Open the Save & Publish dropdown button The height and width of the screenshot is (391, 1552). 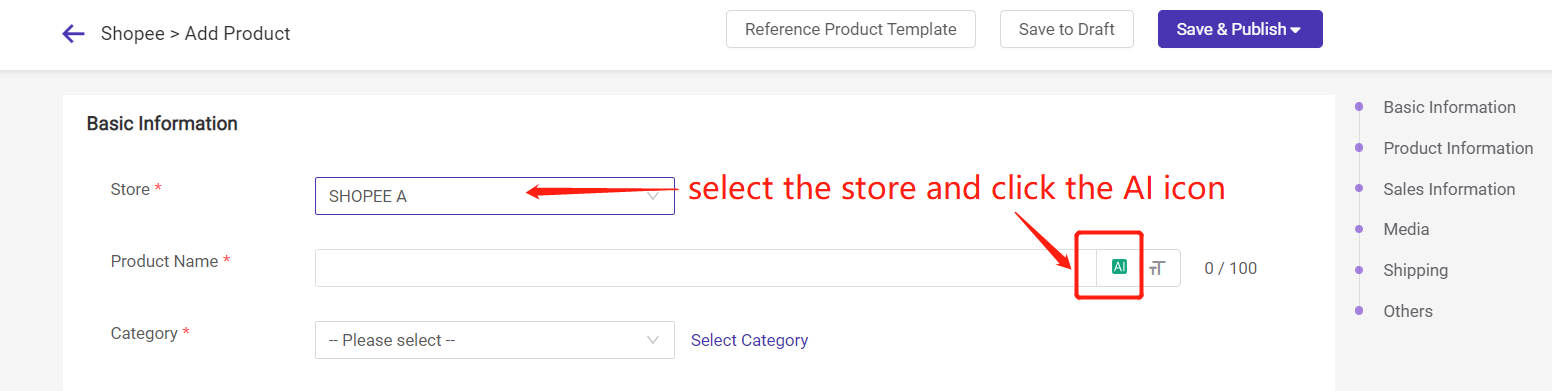[1240, 29]
